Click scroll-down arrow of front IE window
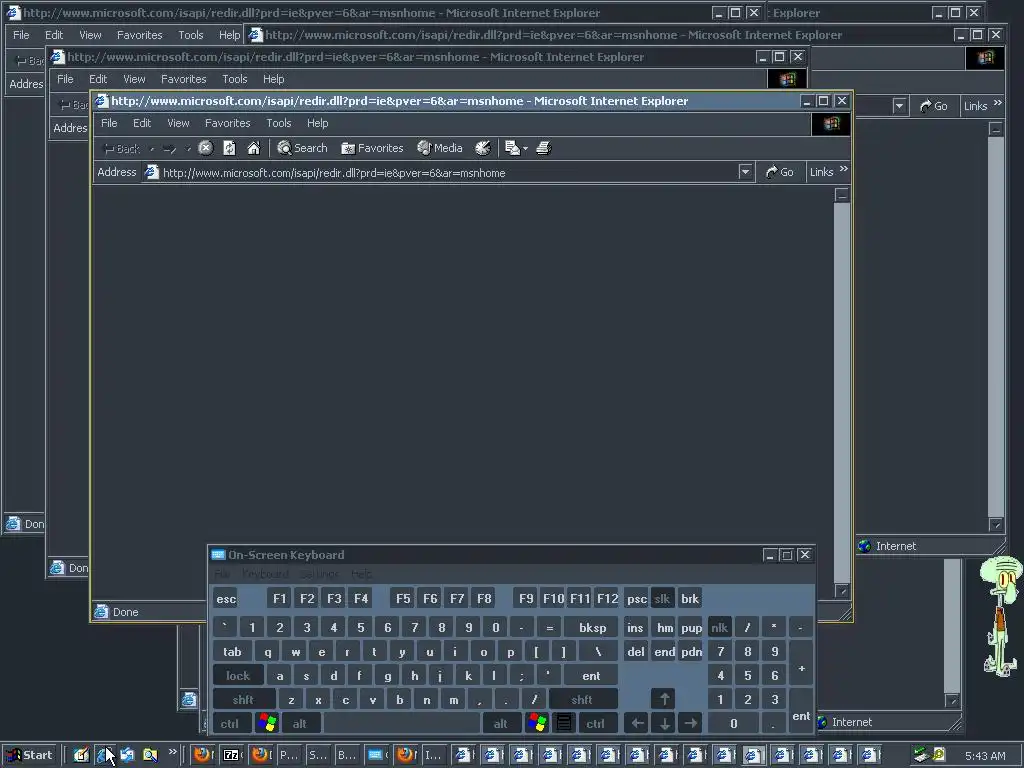This screenshot has height=768, width=1024. click(x=842, y=591)
